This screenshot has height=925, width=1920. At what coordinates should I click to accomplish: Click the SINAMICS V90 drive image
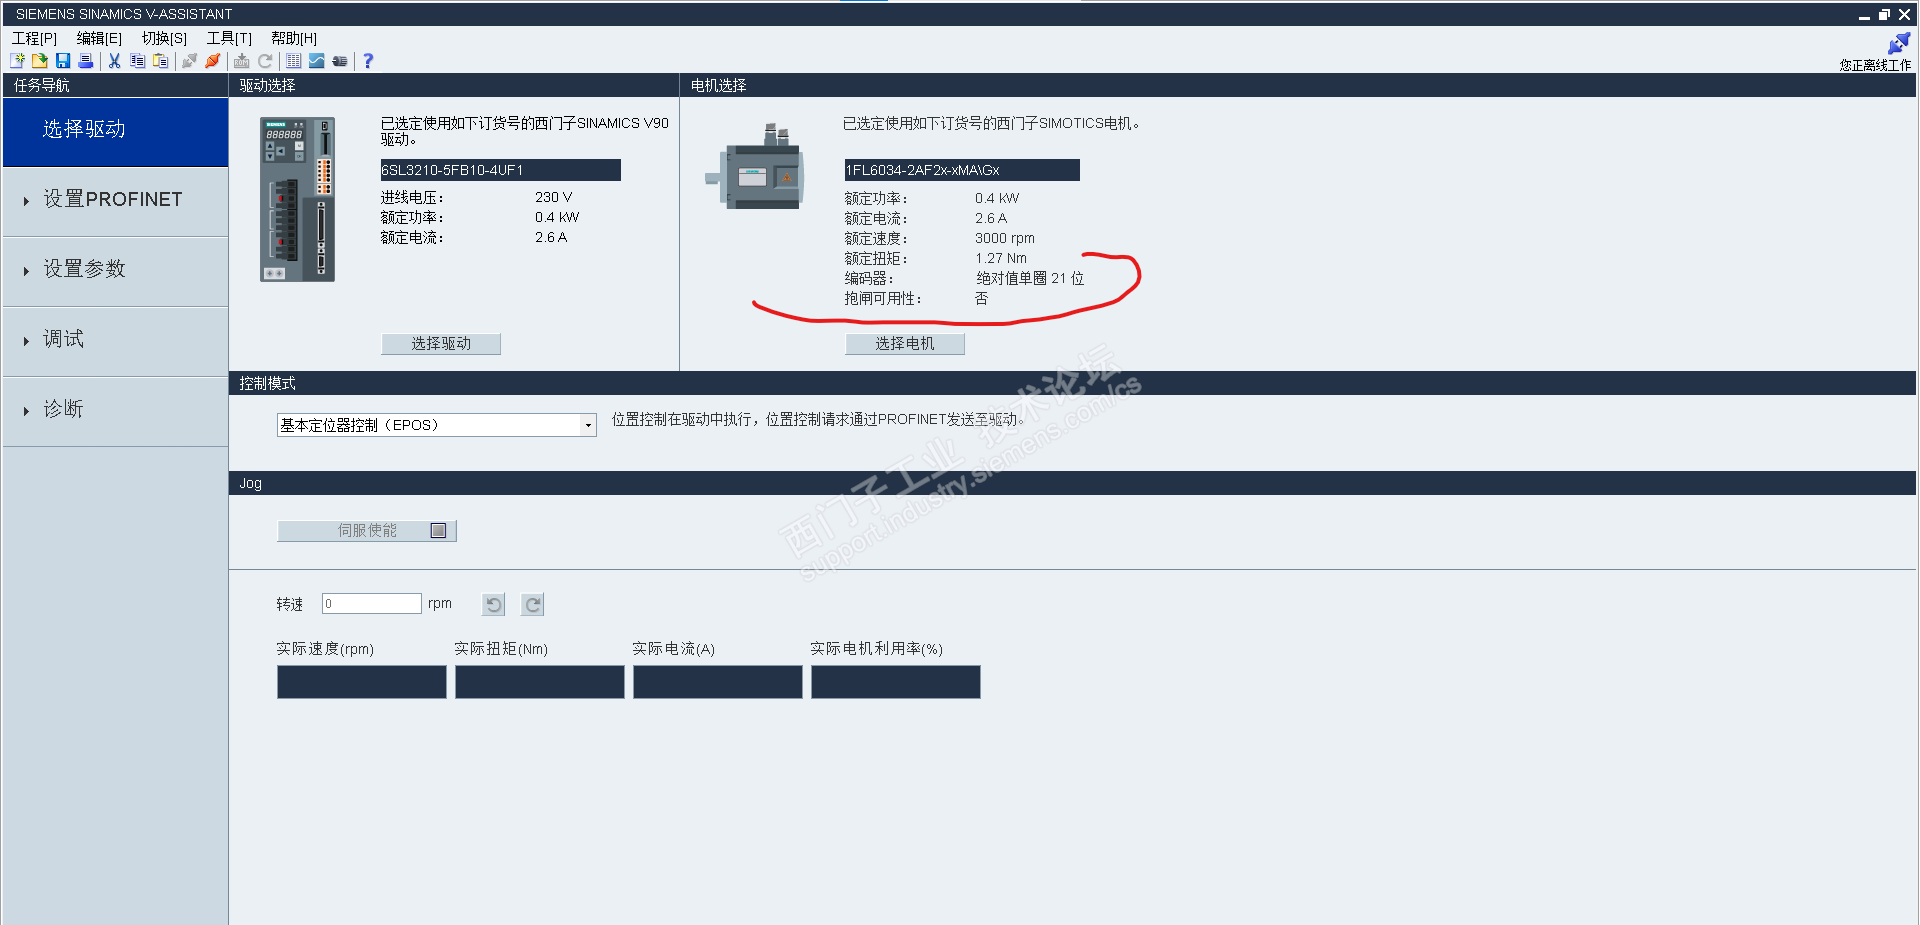point(297,199)
